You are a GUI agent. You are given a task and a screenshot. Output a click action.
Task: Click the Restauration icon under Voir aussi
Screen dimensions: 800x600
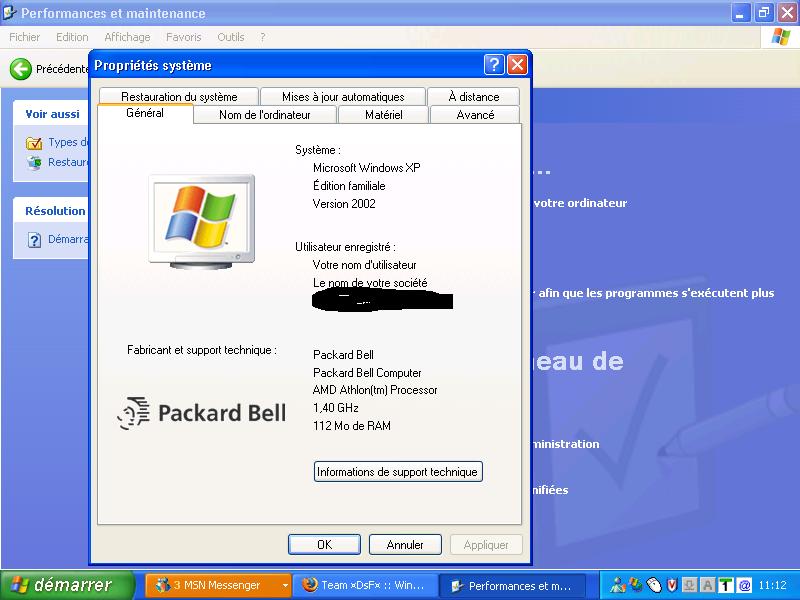[34, 163]
